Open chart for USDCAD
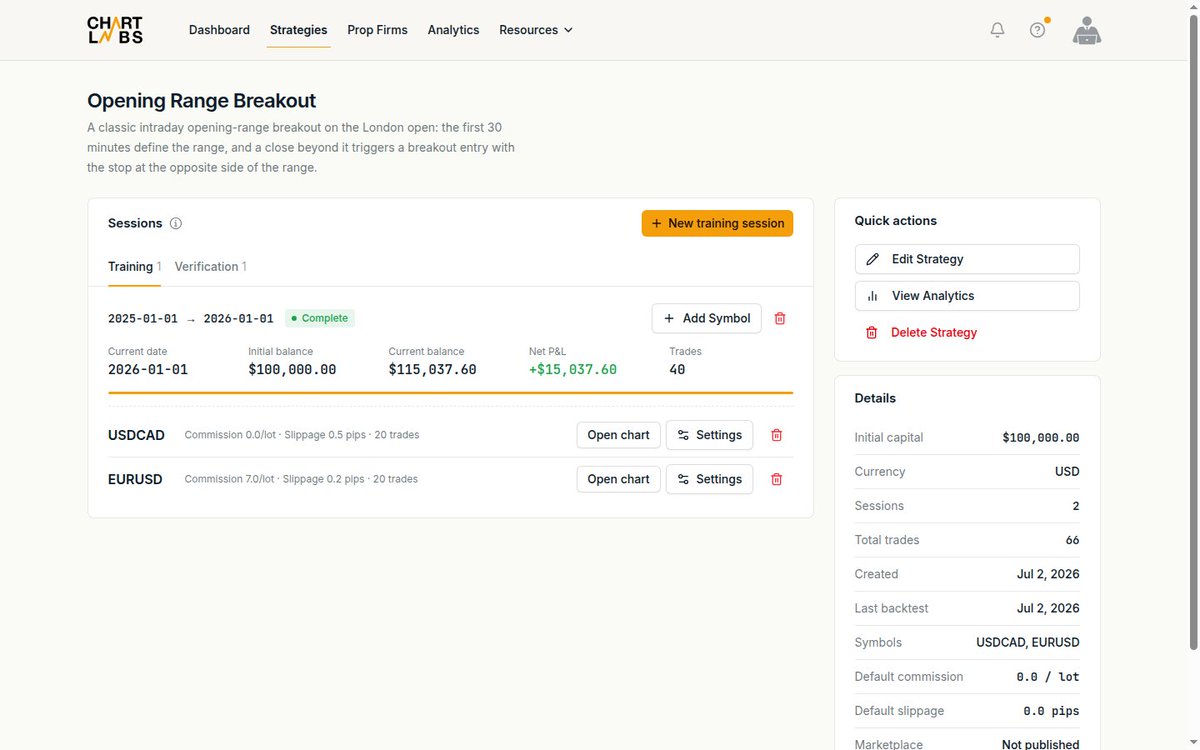 pyautogui.click(x=618, y=435)
